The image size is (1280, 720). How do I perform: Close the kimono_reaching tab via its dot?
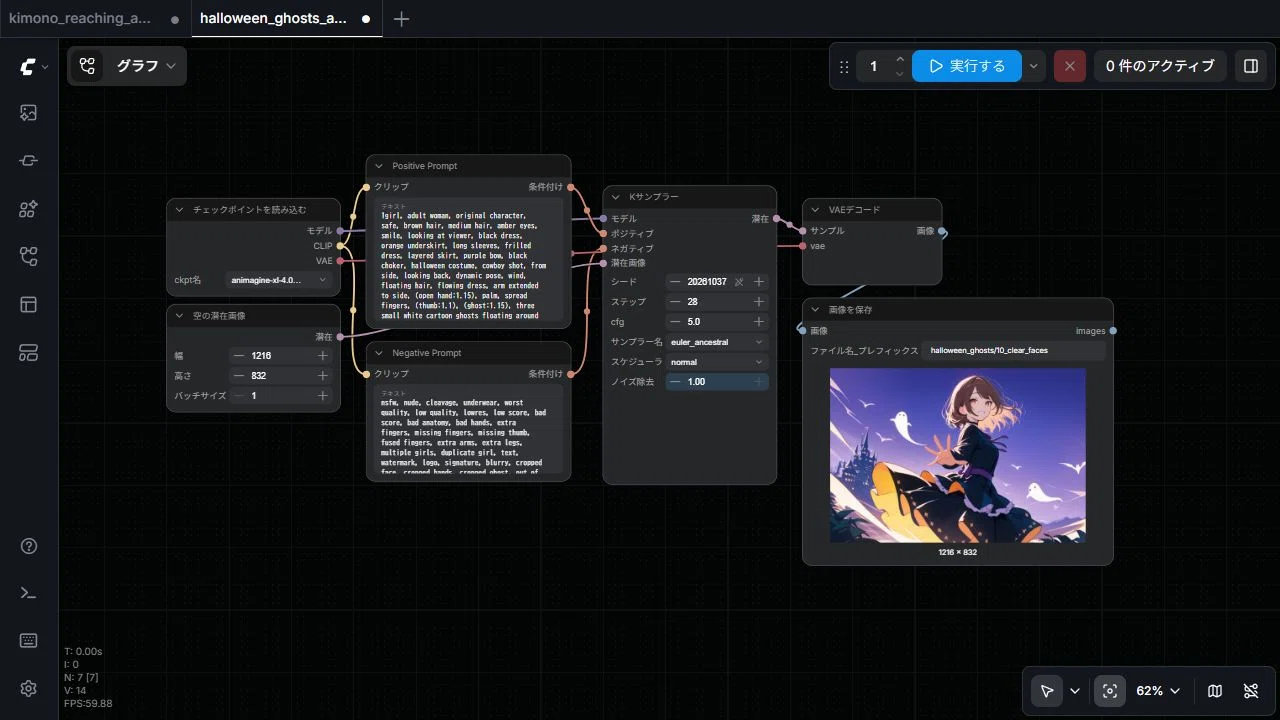click(175, 19)
